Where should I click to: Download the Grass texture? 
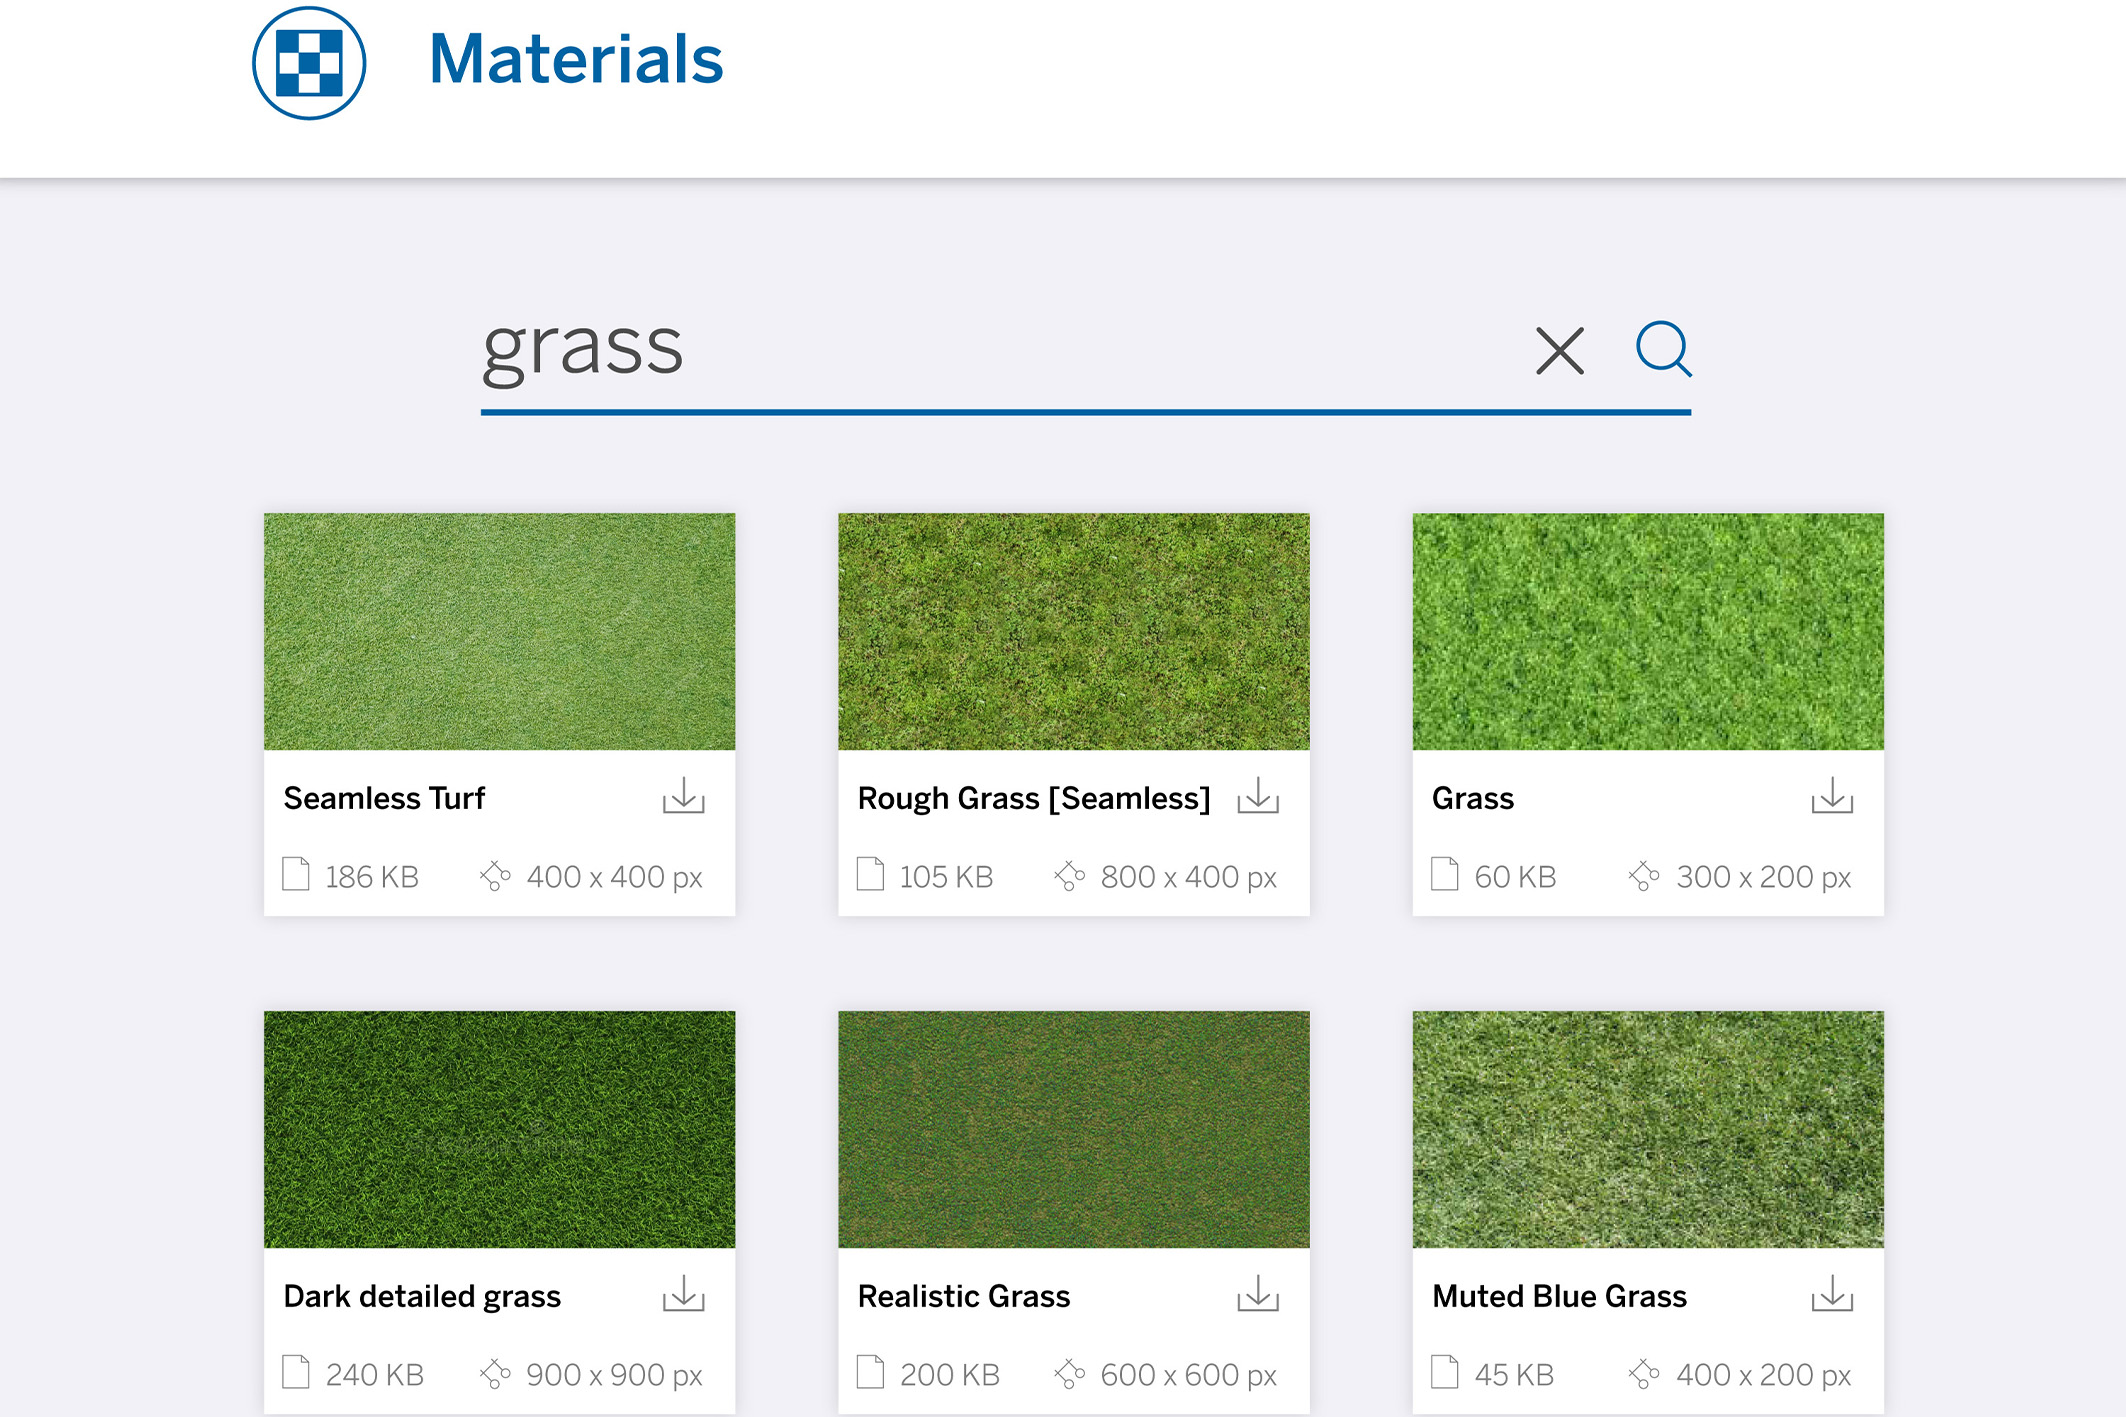1832,796
